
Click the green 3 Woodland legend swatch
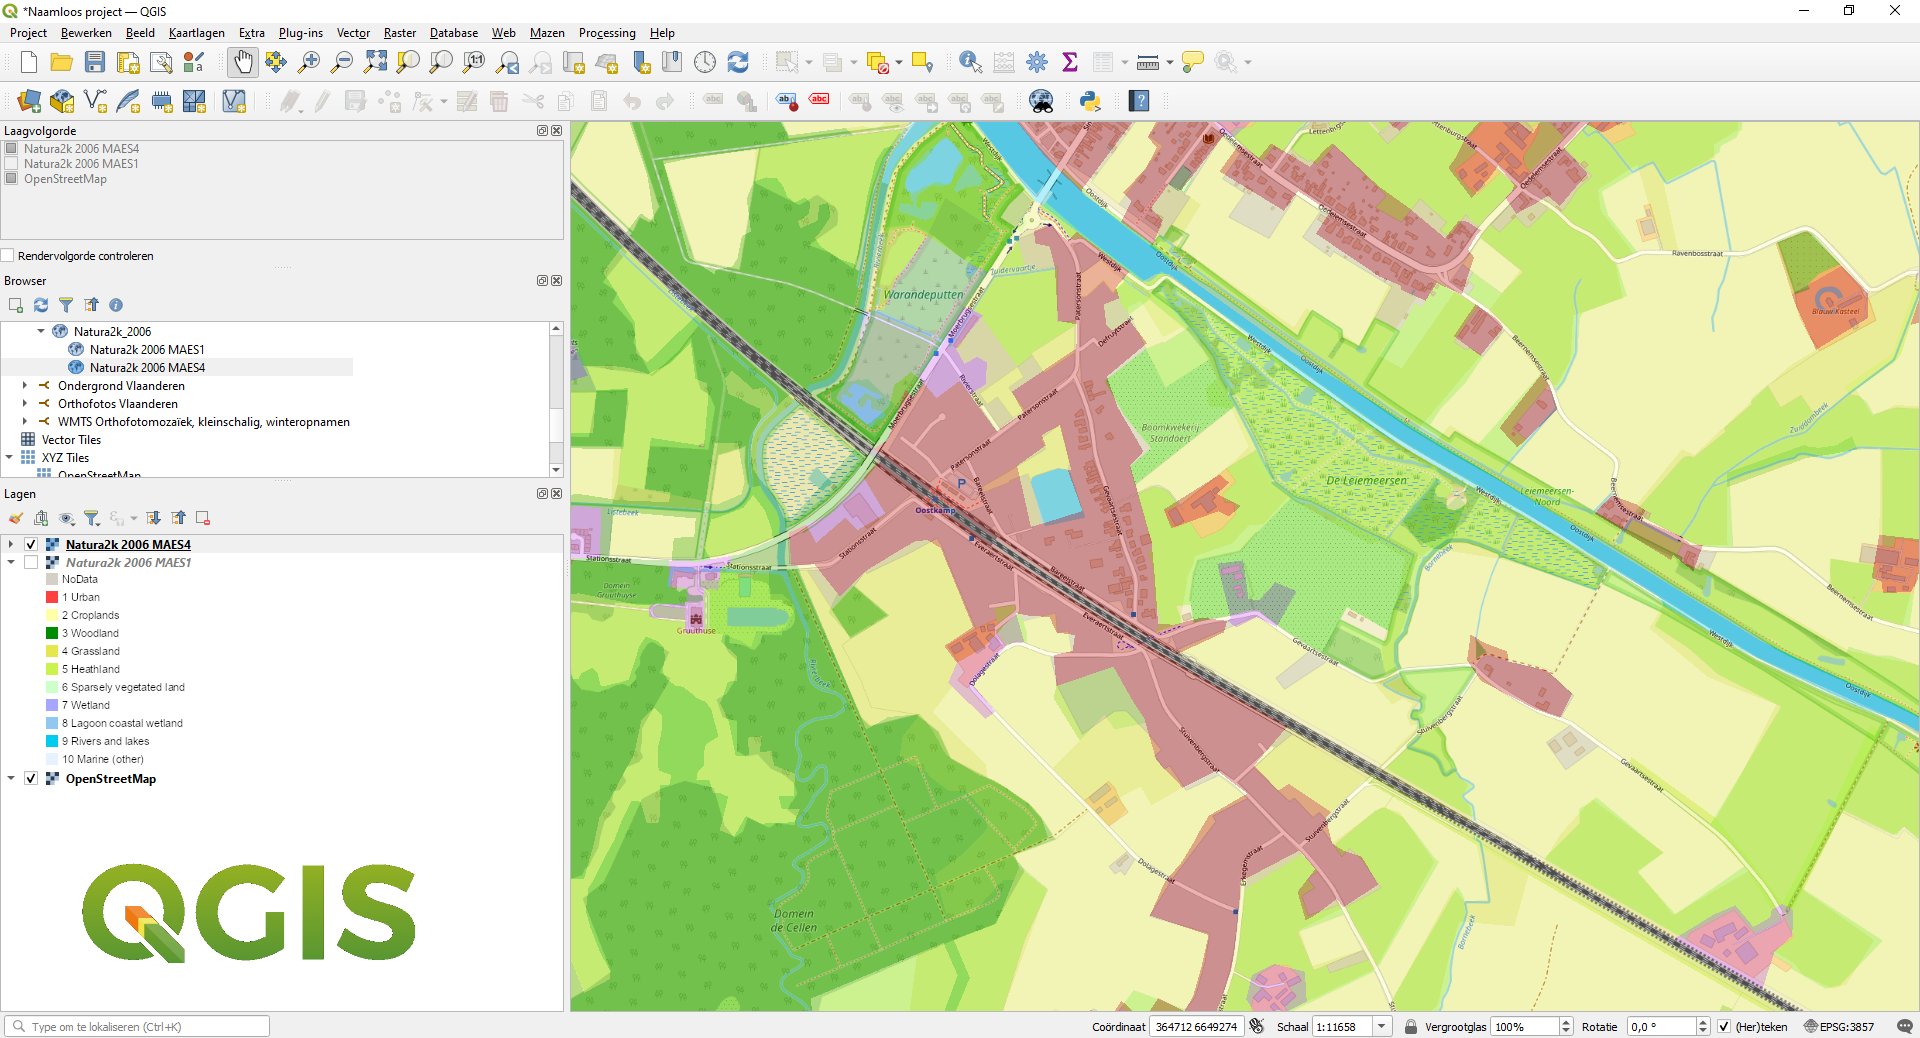tap(52, 634)
